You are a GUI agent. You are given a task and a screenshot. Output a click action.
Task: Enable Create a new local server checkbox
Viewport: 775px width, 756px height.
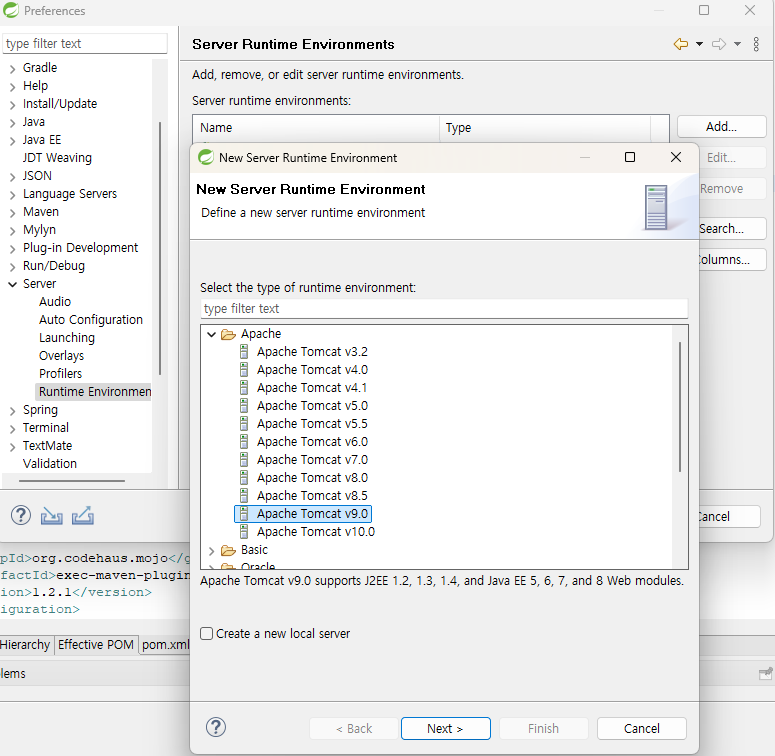(207, 633)
